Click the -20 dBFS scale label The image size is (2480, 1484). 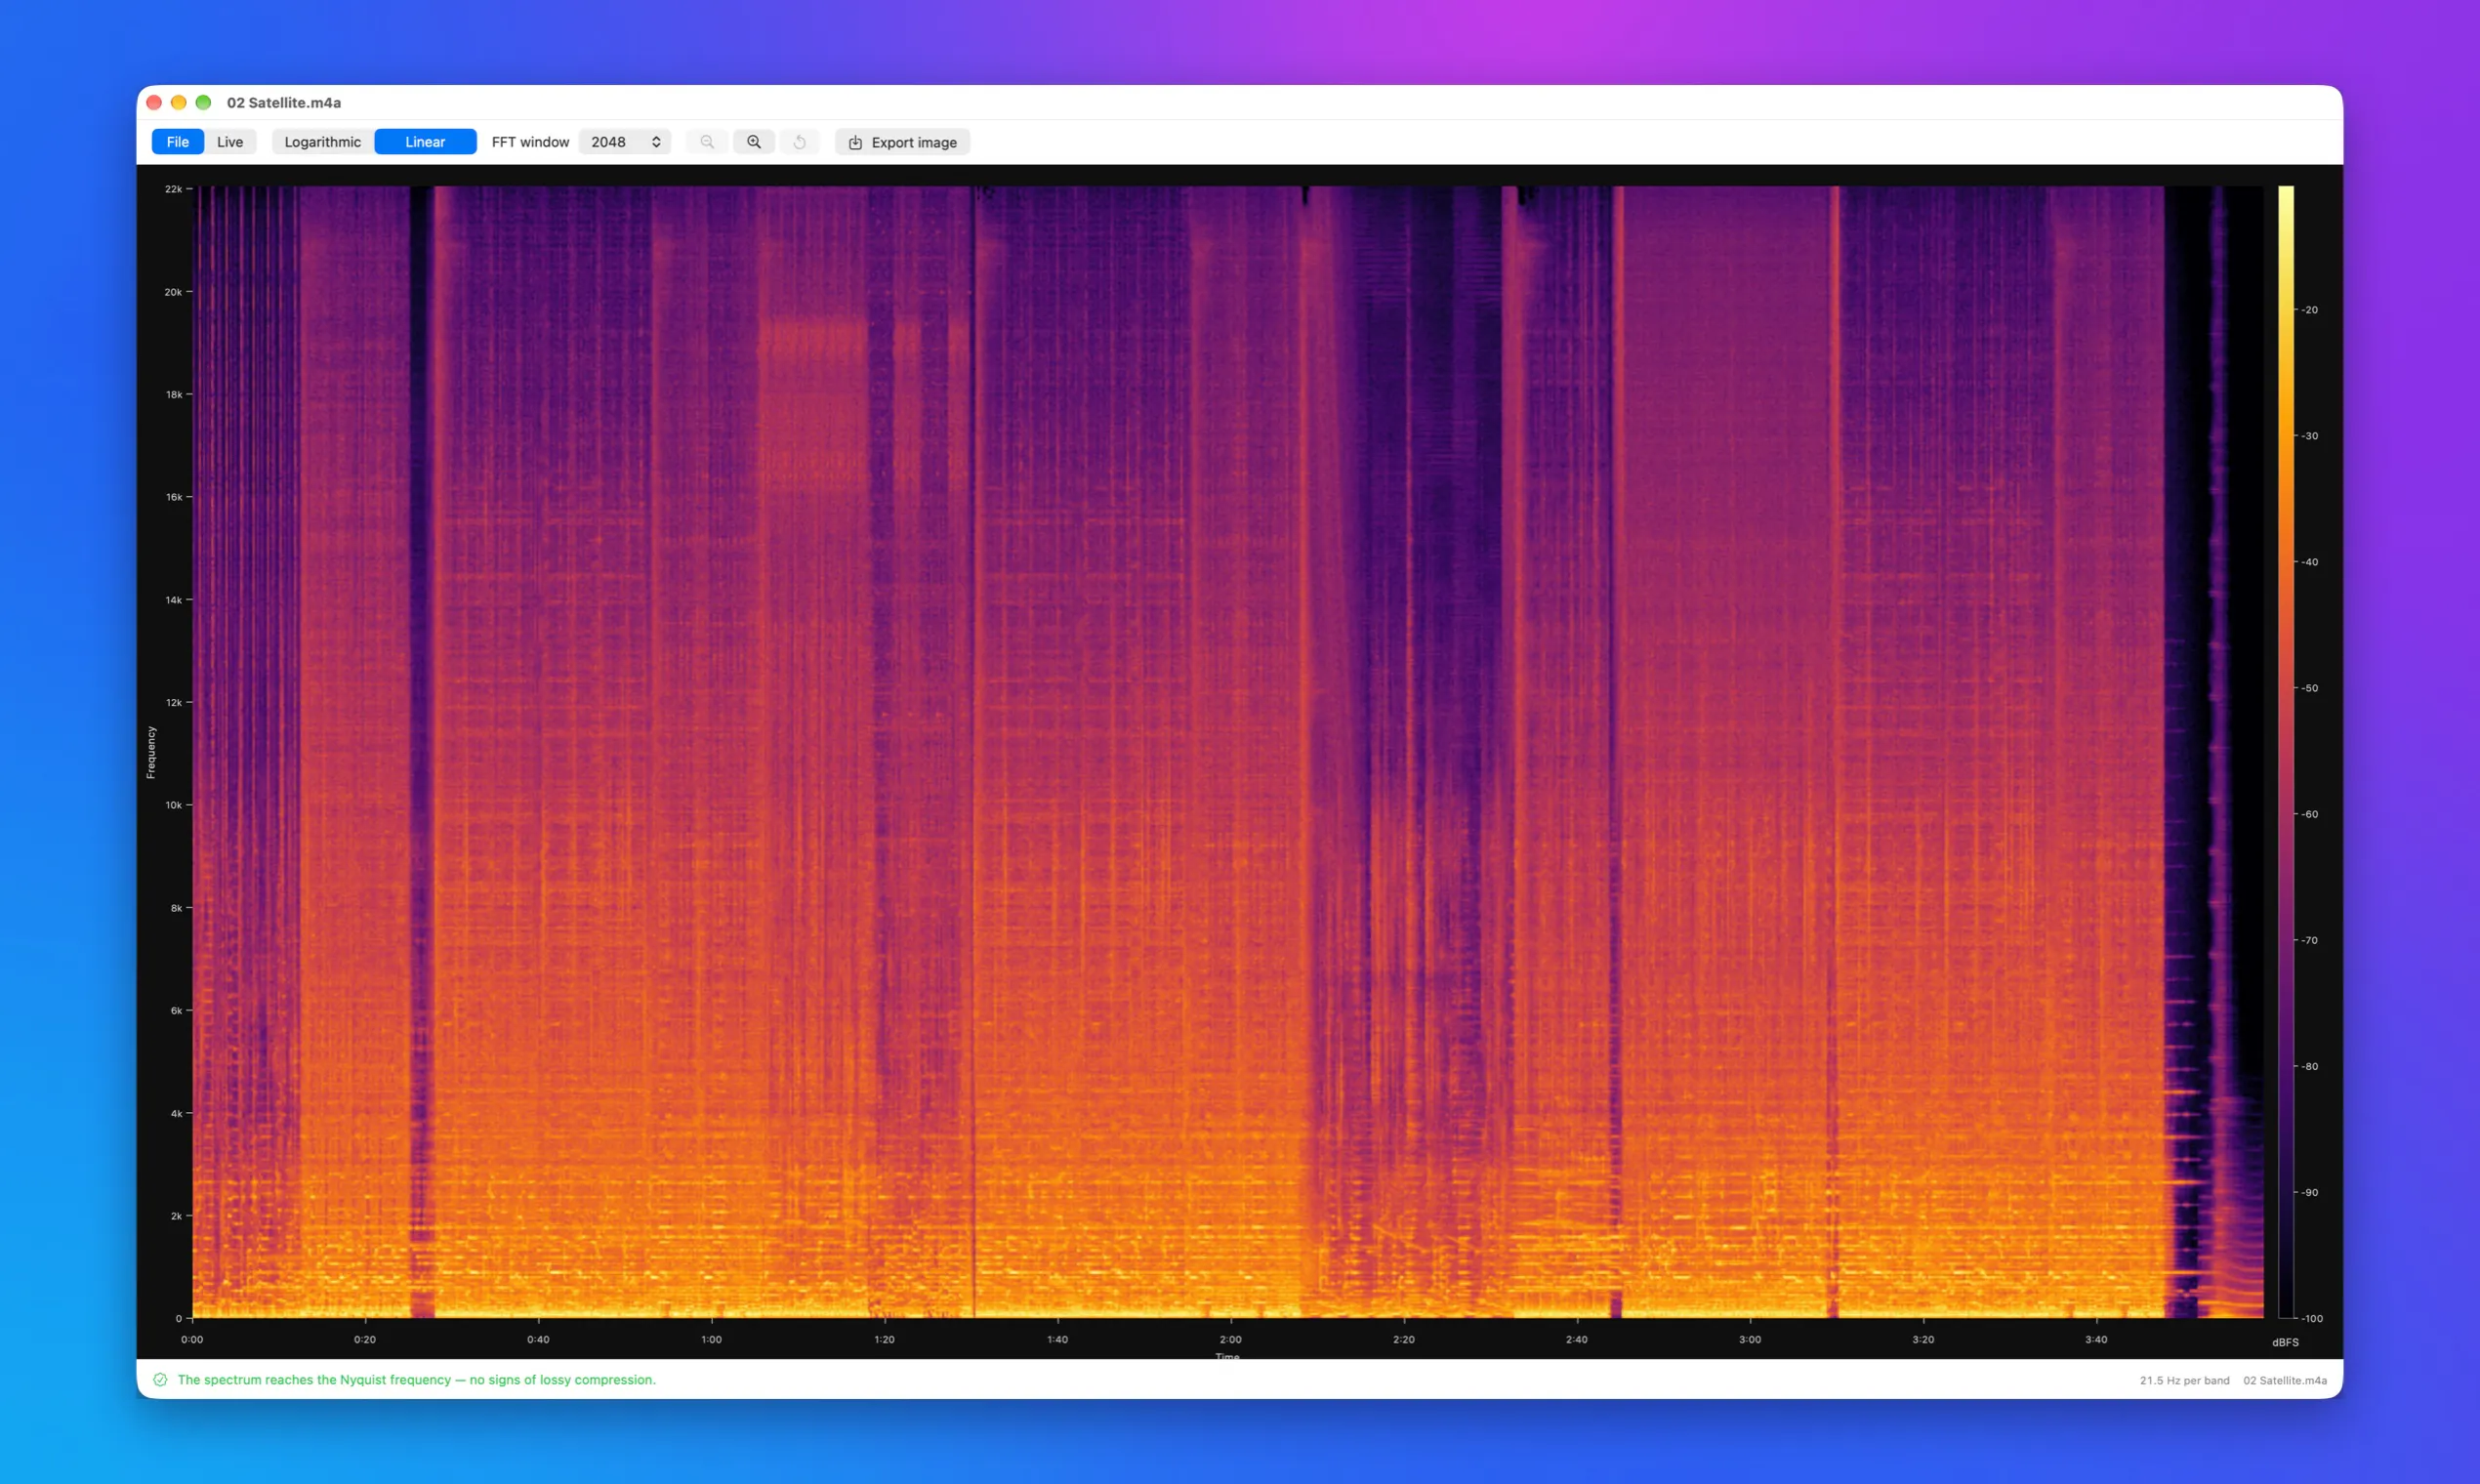2309,310
